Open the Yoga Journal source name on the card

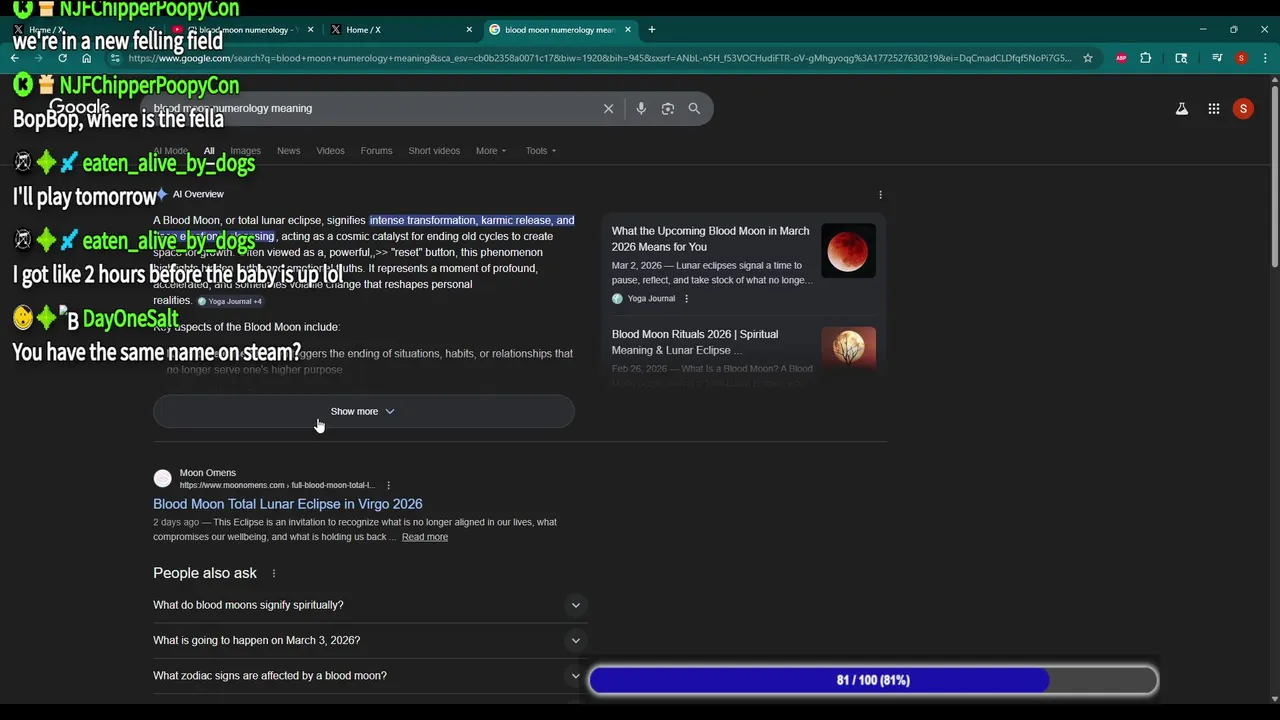[x=651, y=298]
